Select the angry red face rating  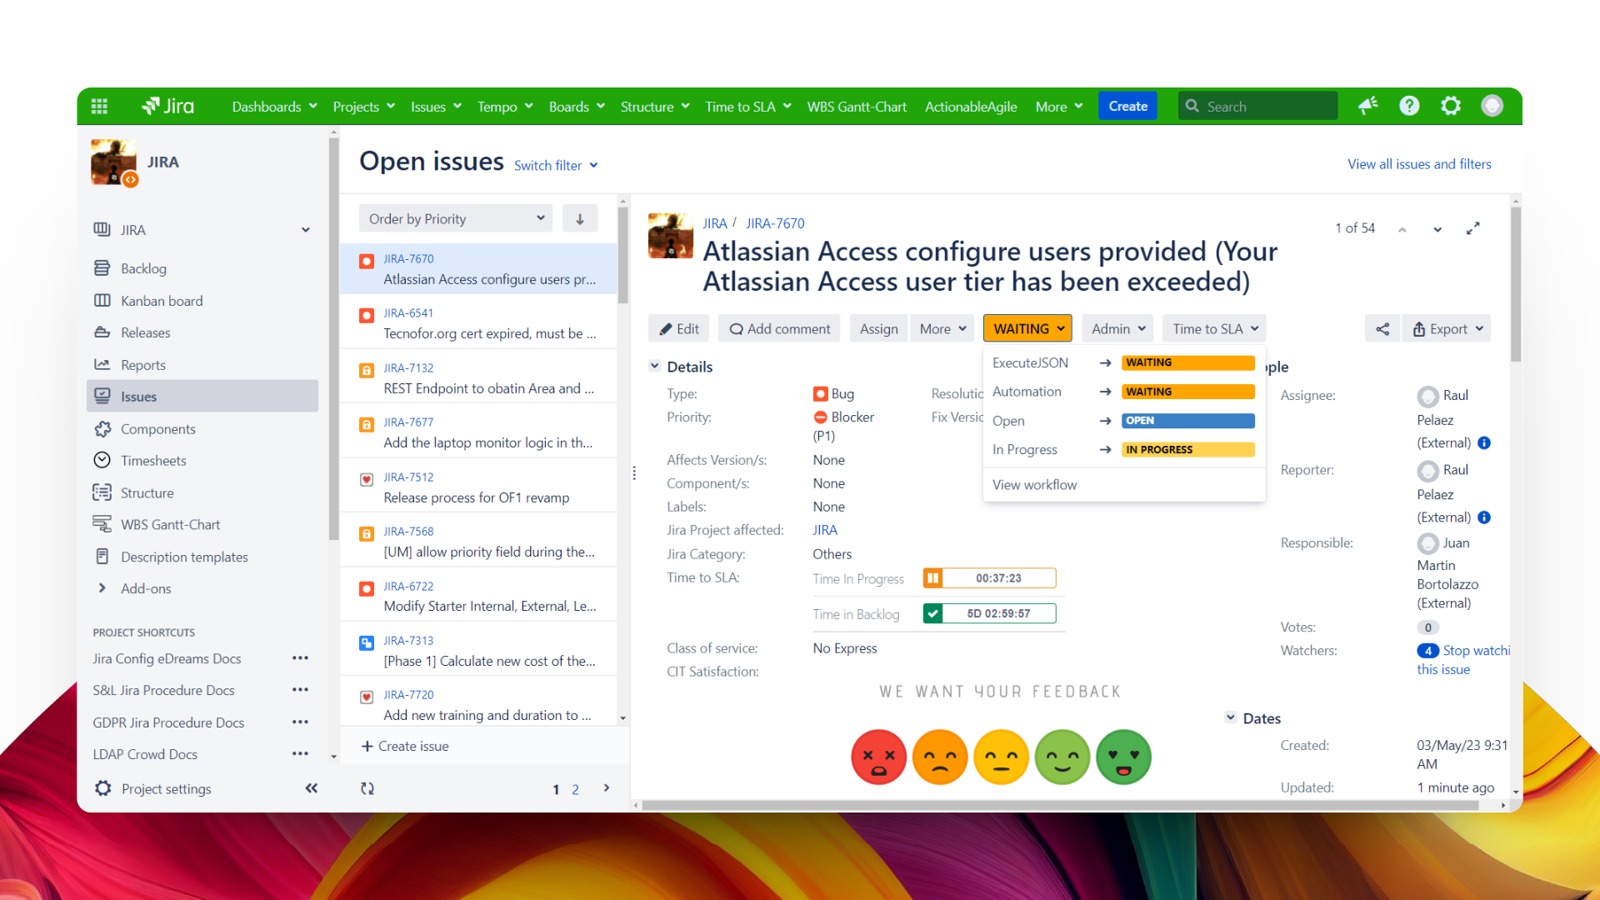tap(878, 757)
